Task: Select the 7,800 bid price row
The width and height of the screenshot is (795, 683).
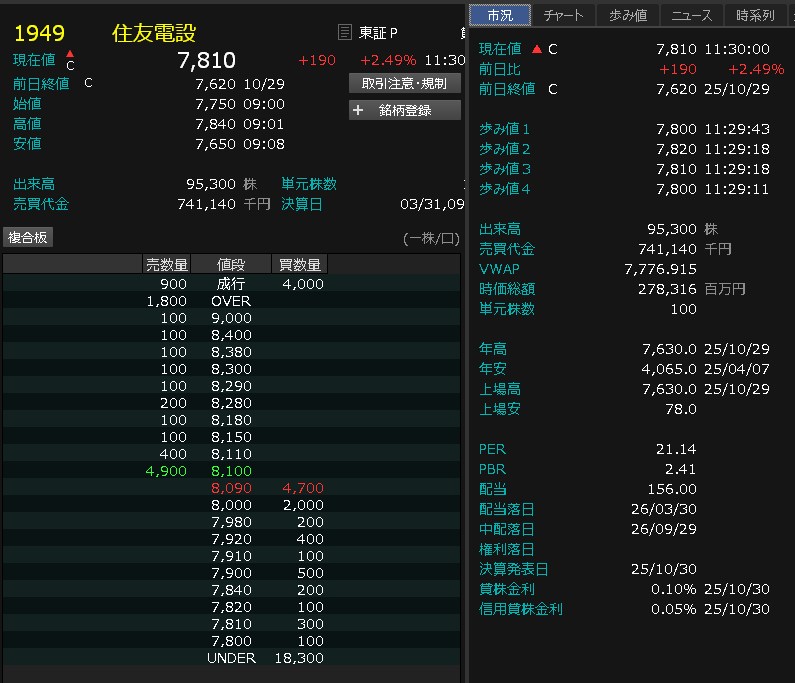Action: click(231, 641)
